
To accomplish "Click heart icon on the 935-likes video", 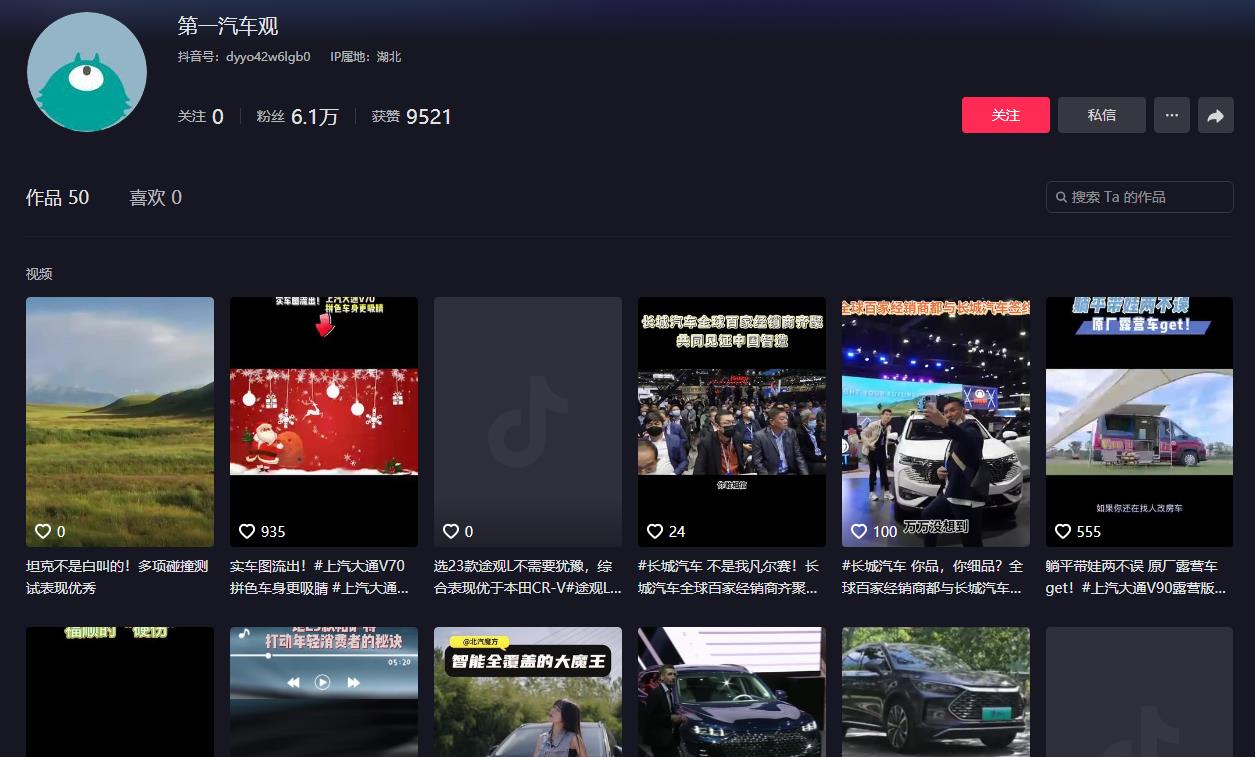I will [x=247, y=531].
